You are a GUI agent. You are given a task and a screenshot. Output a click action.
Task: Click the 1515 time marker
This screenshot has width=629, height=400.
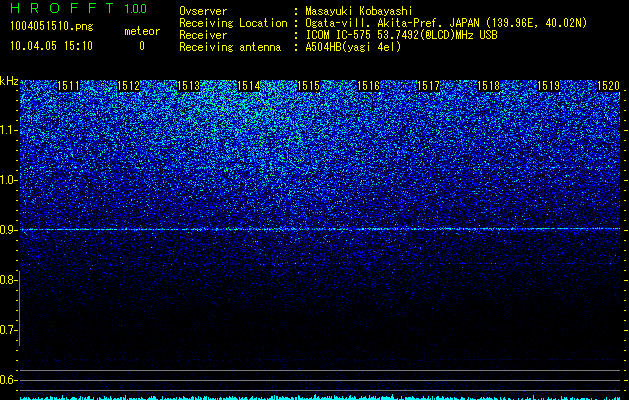pos(308,86)
